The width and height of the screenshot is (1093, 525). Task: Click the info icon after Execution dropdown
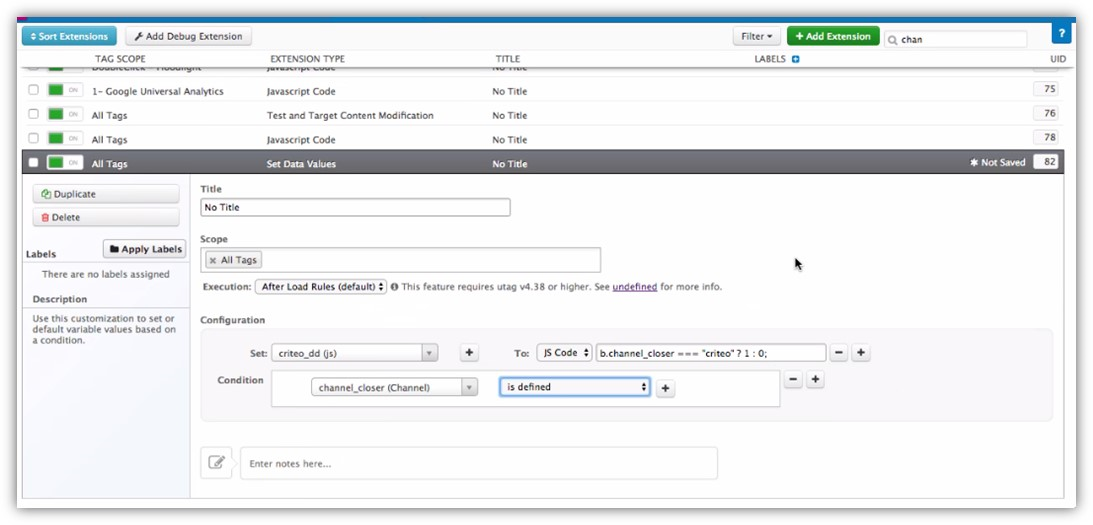pos(395,287)
